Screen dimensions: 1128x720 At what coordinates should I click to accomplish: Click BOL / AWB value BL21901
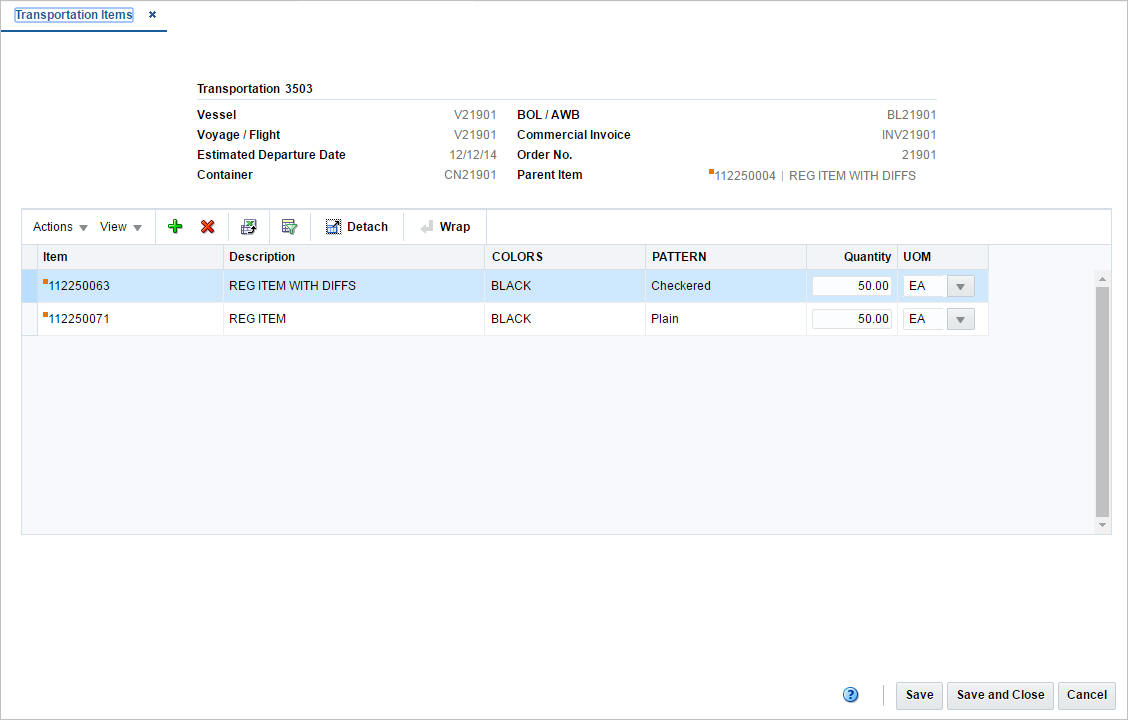coord(911,114)
